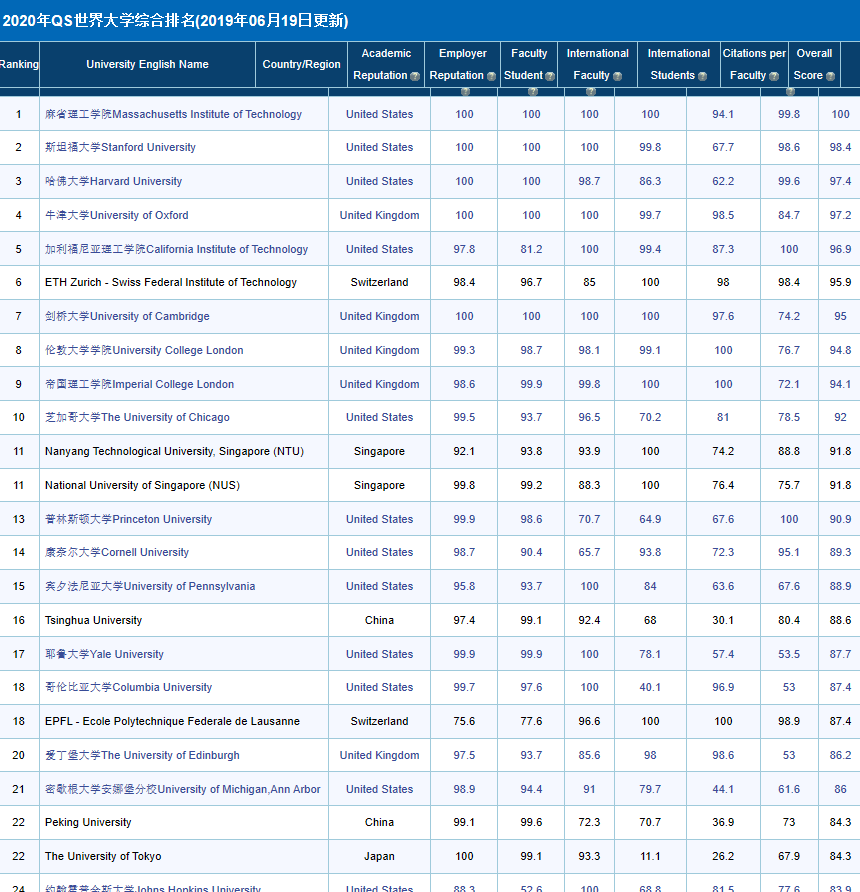The image size is (860, 892).
Task: Click help icon next to Academic Reputation
Action: click(x=416, y=76)
